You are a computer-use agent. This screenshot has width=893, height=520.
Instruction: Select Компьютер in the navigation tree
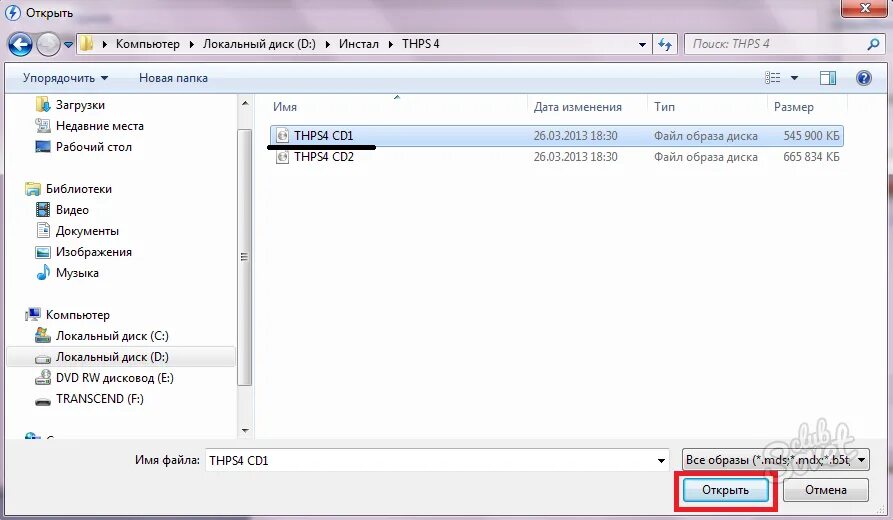tap(77, 315)
